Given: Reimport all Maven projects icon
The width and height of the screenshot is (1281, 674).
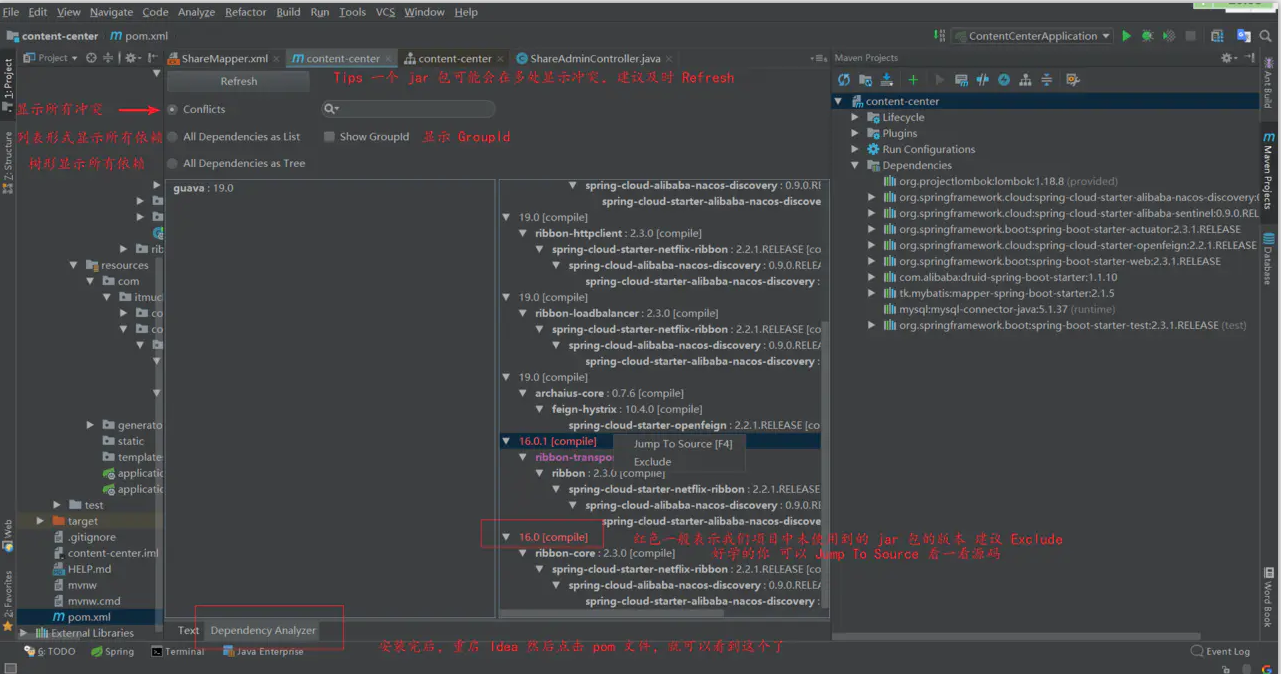Looking at the screenshot, I should (x=844, y=80).
